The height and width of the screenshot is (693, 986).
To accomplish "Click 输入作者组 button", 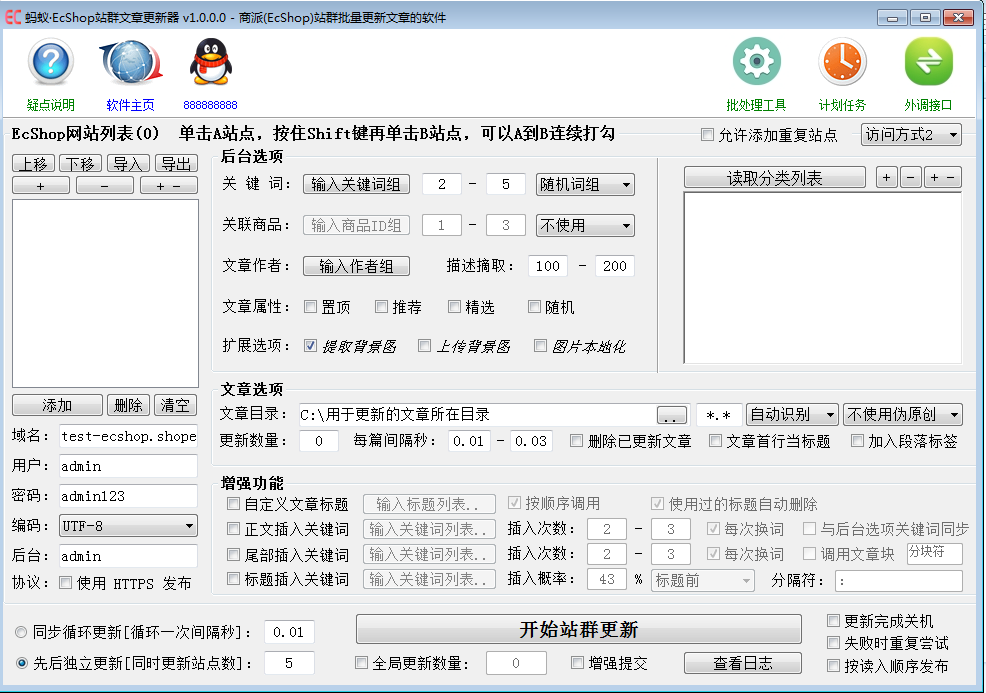I will 356,266.
